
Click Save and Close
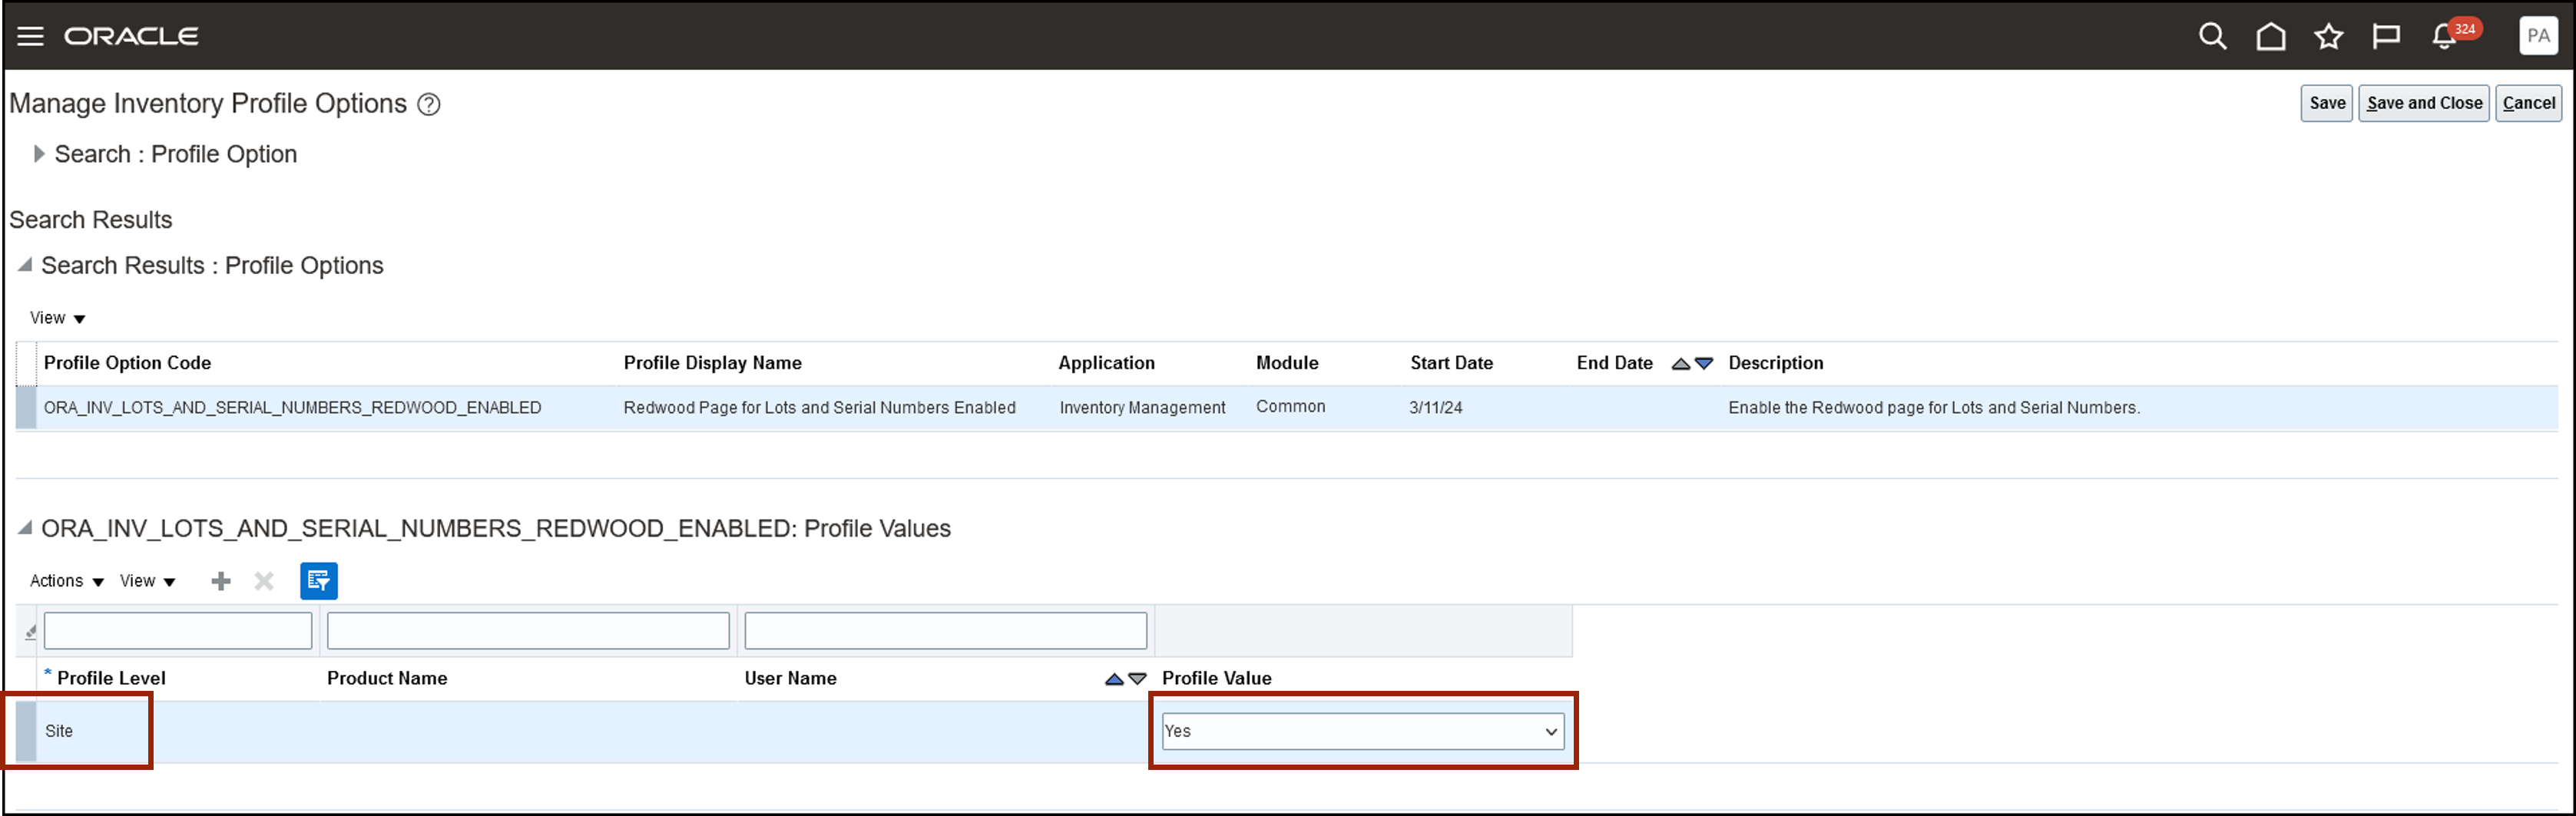click(x=2423, y=103)
